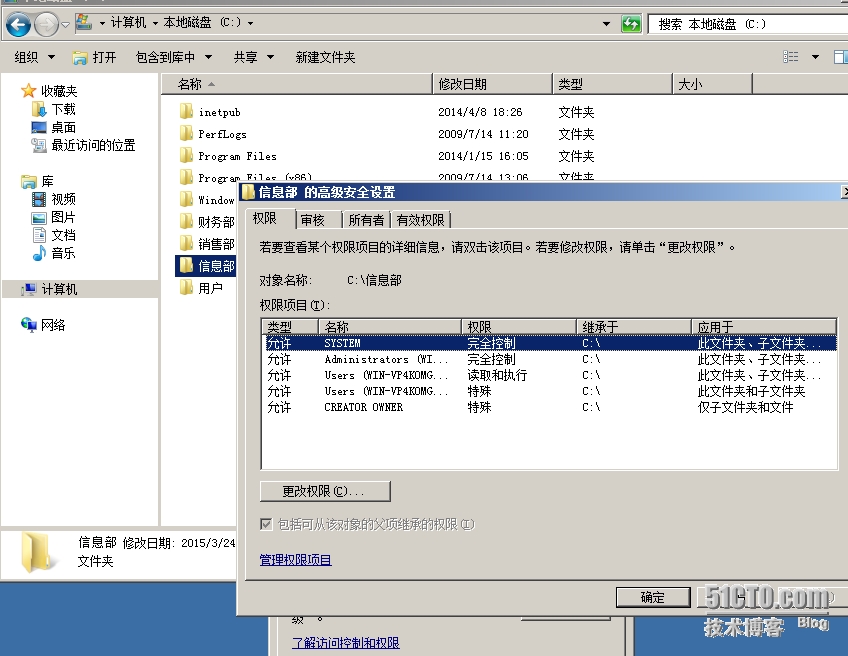Close the 高级安全设置 dialog
The height and width of the screenshot is (656, 848).
[845, 192]
